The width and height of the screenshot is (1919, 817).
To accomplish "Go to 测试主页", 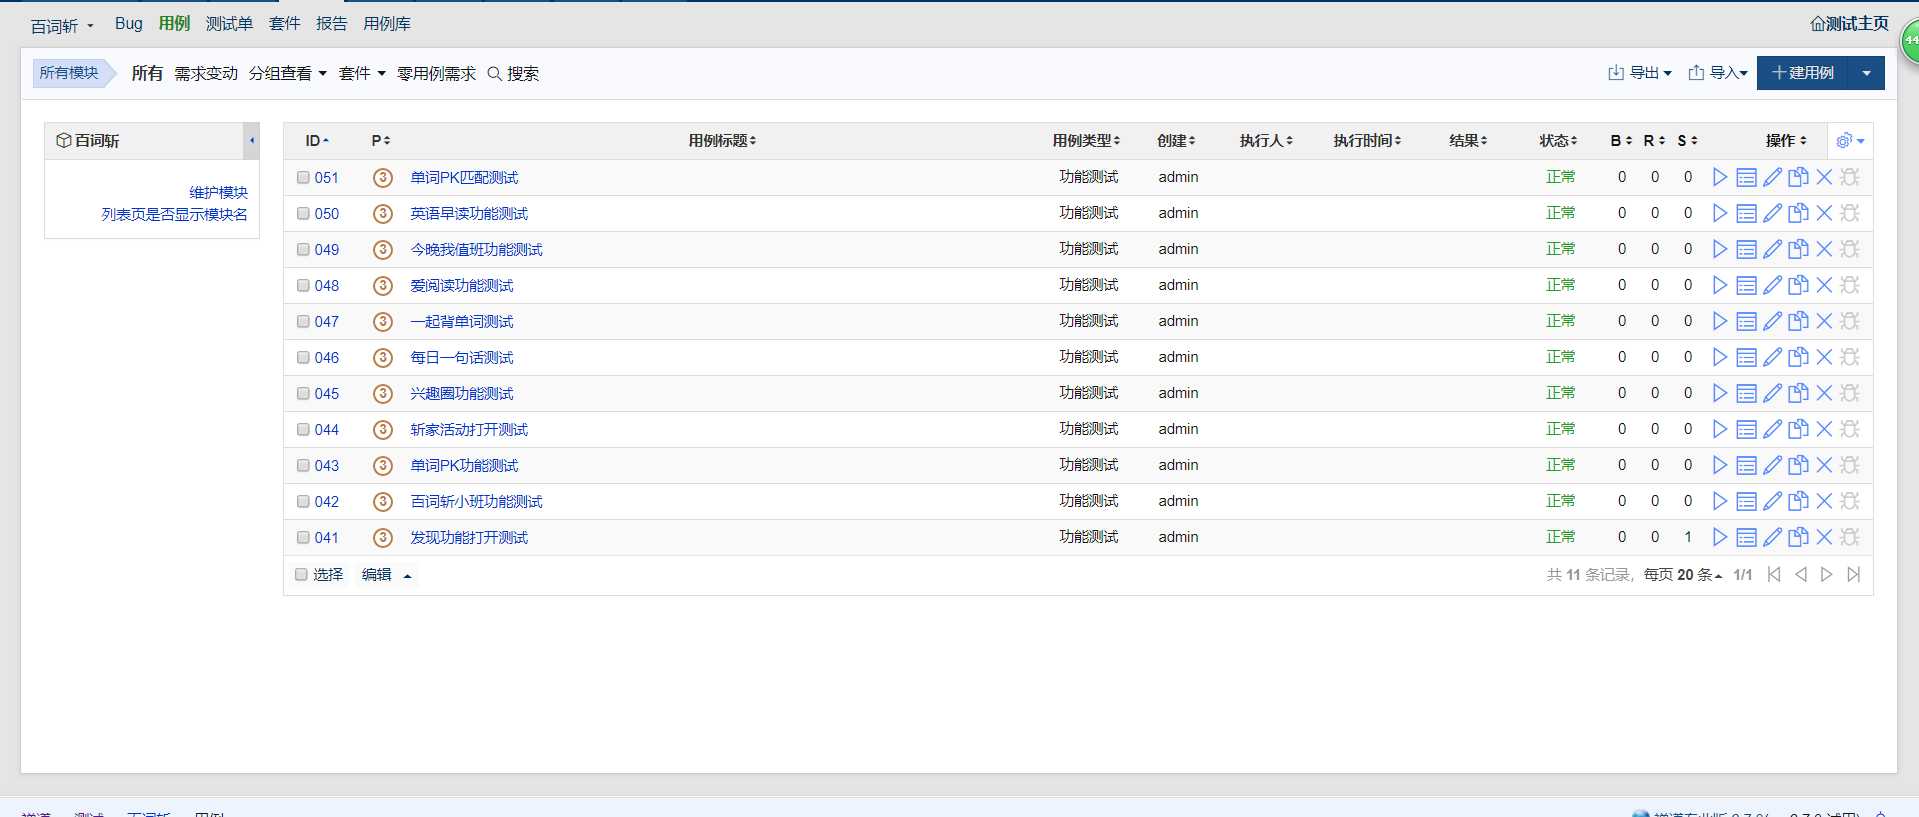I will [x=1849, y=23].
